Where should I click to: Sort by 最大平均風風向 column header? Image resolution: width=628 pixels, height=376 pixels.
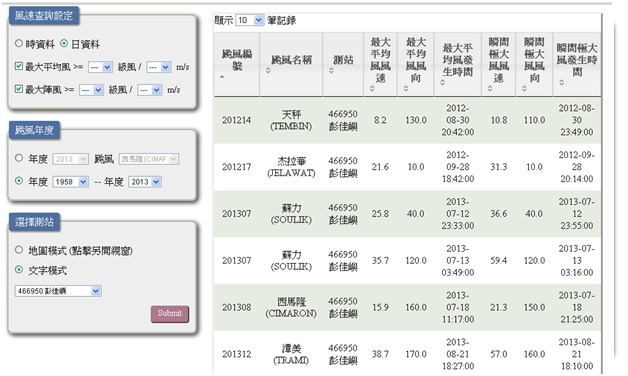point(416,64)
